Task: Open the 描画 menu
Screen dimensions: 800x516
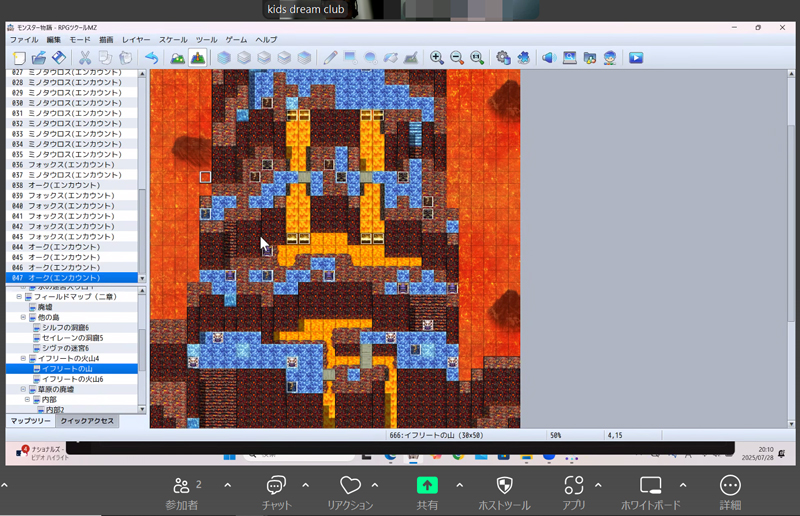Action: (106, 39)
